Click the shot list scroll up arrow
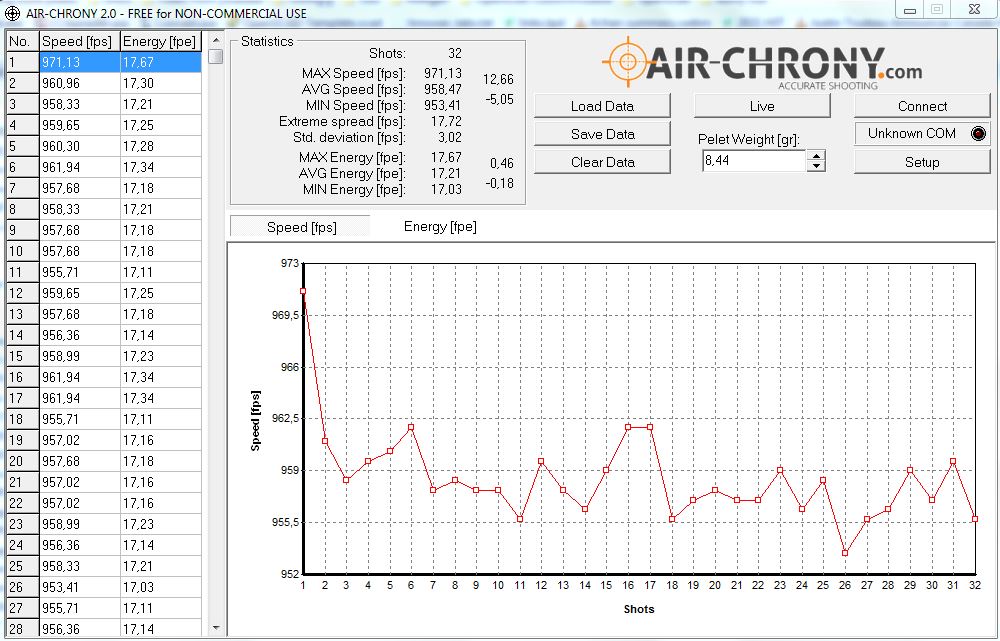Screen dimensions: 1000x641 pos(216,40)
